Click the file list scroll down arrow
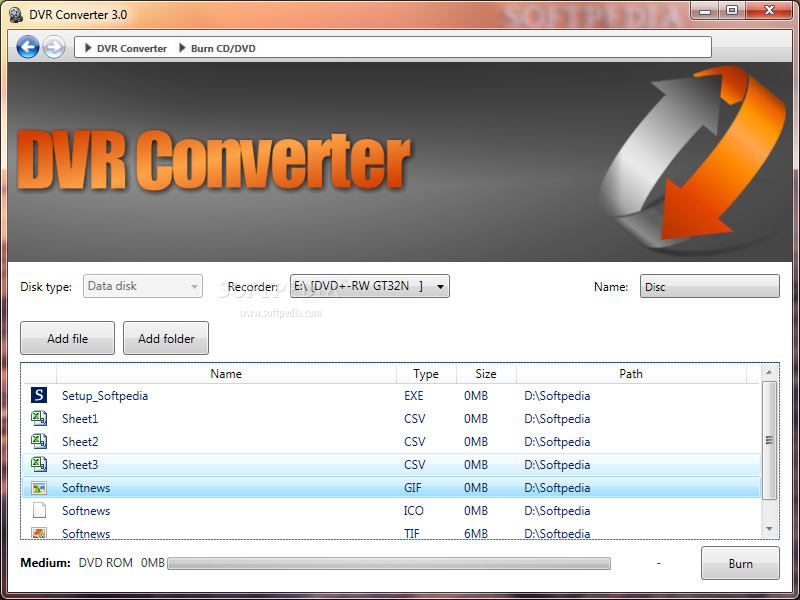Viewport: 800px width, 600px height. 769,529
